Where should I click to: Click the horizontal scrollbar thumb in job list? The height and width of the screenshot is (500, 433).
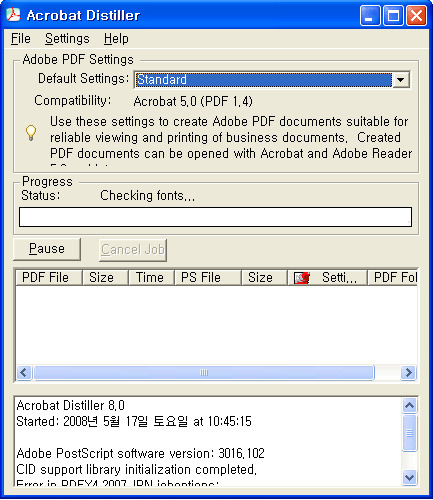(x=204, y=372)
